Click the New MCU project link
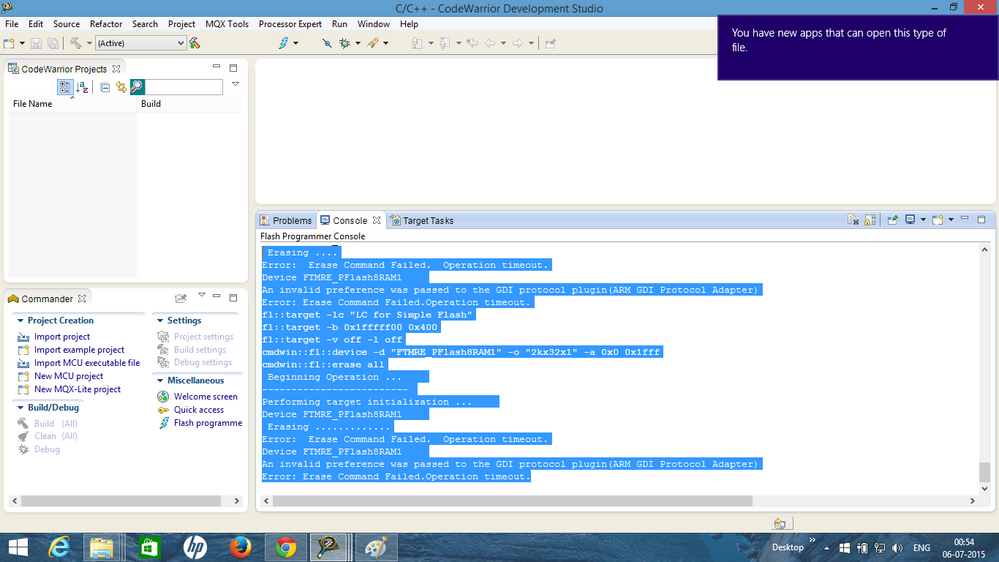Screen dimensions: 999x562 tap(68, 376)
